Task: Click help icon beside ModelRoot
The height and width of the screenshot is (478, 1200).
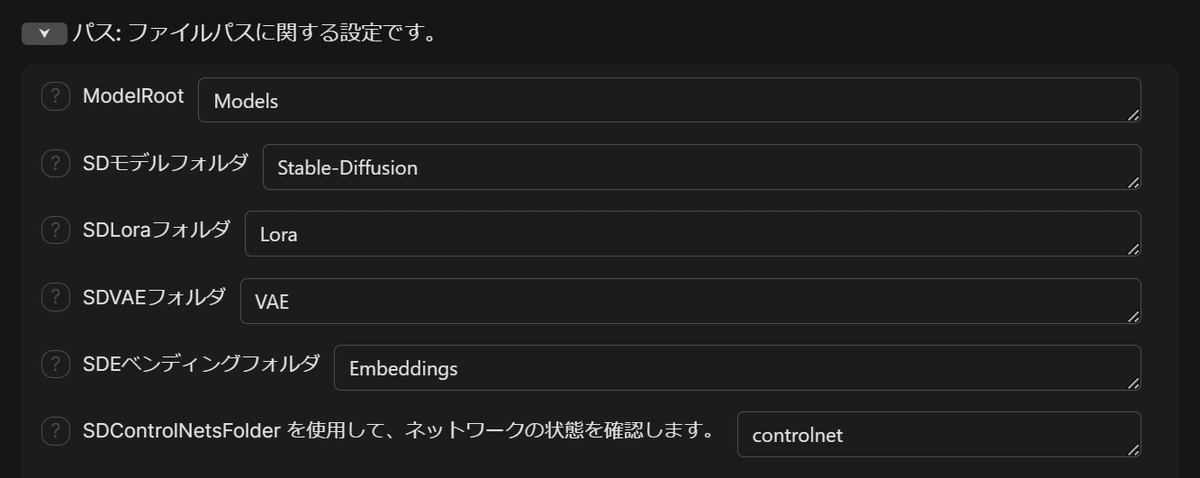Action: tap(55, 96)
